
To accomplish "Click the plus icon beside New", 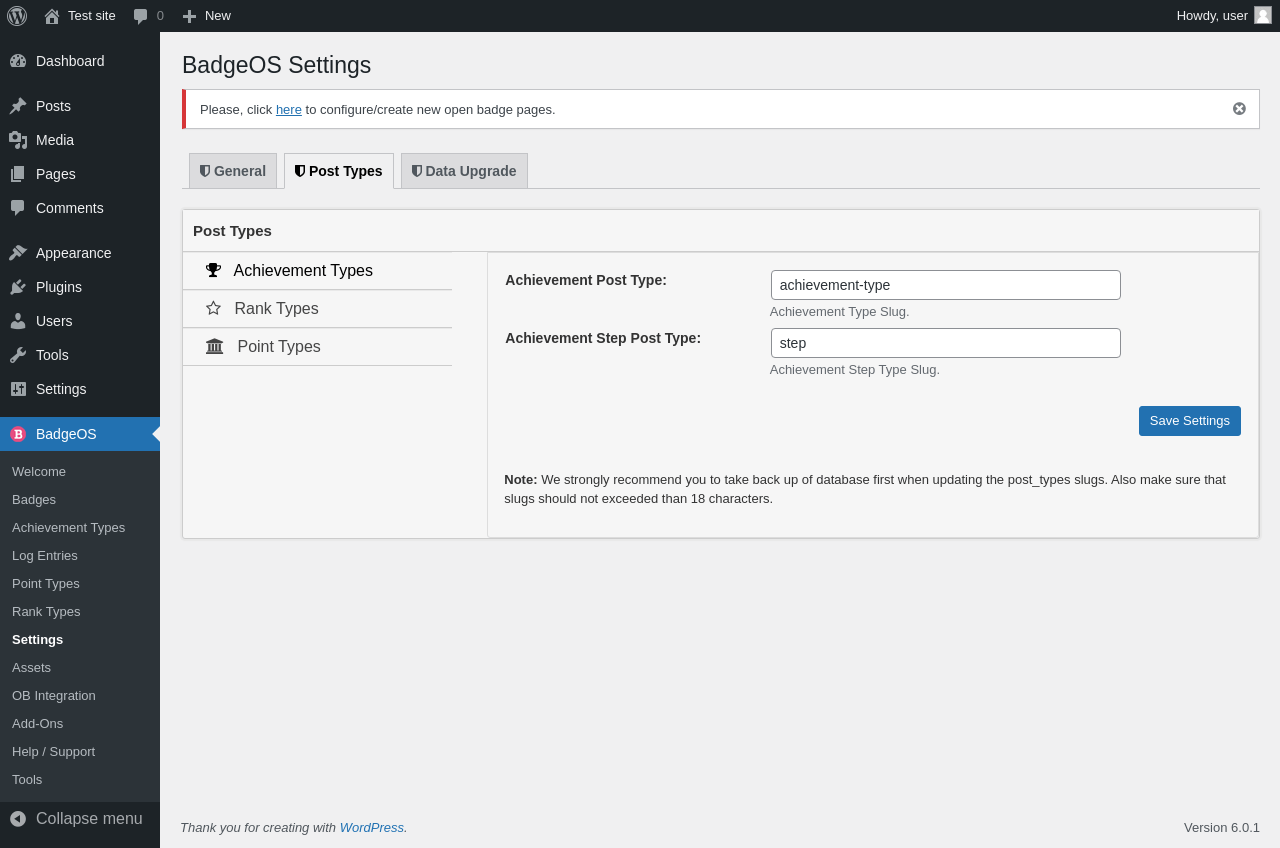I will [x=189, y=16].
